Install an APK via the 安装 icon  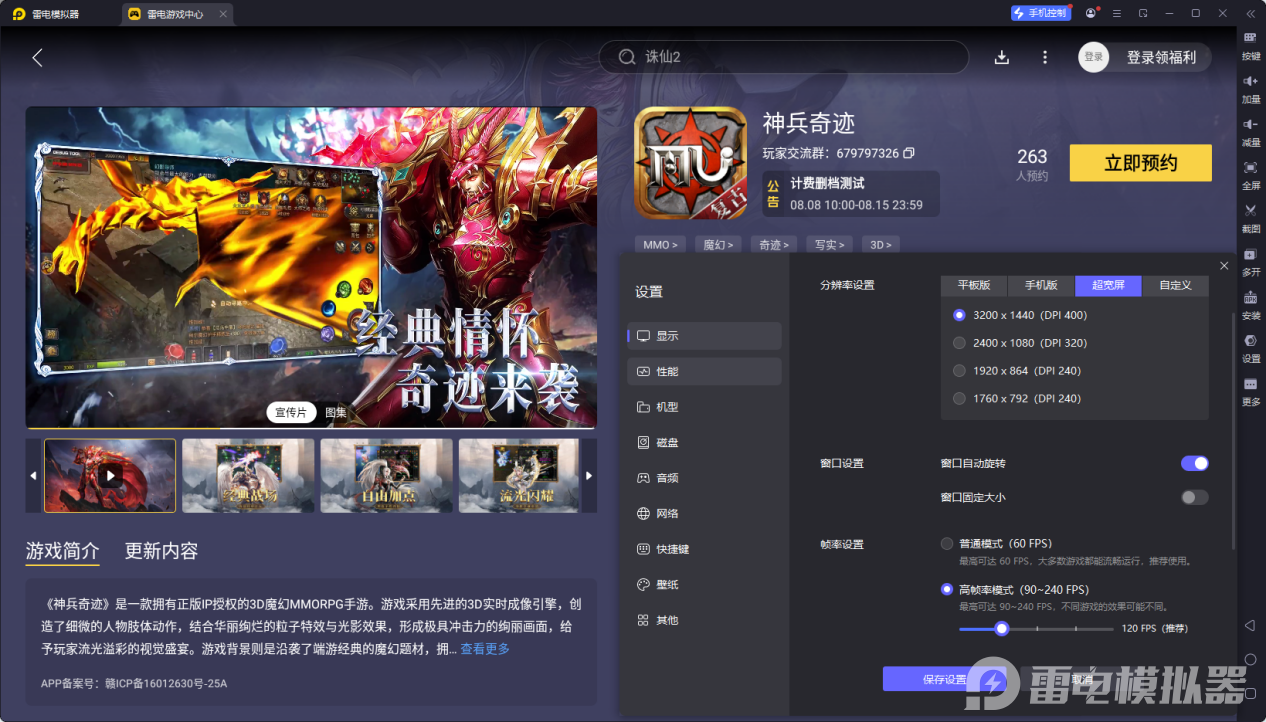click(x=1250, y=303)
